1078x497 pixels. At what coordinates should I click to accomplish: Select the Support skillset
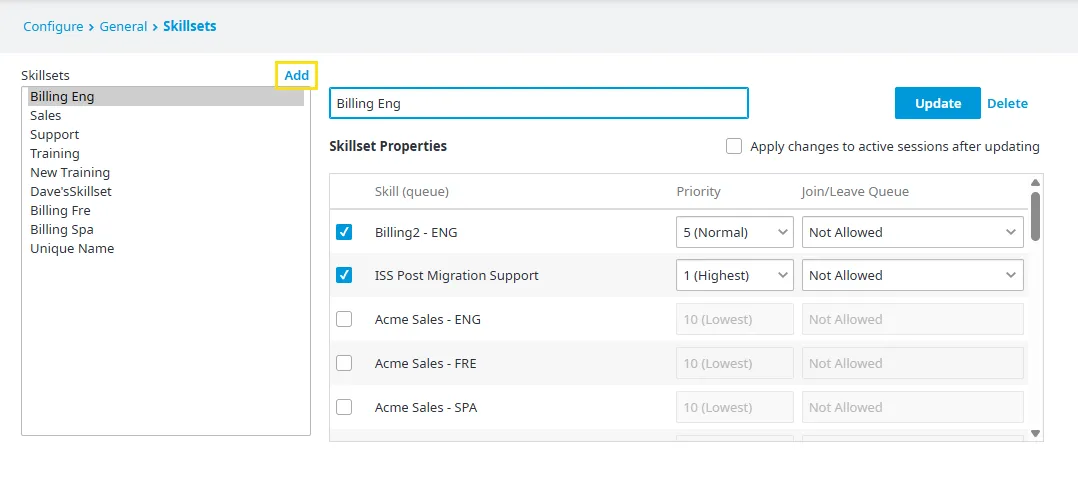(166, 135)
